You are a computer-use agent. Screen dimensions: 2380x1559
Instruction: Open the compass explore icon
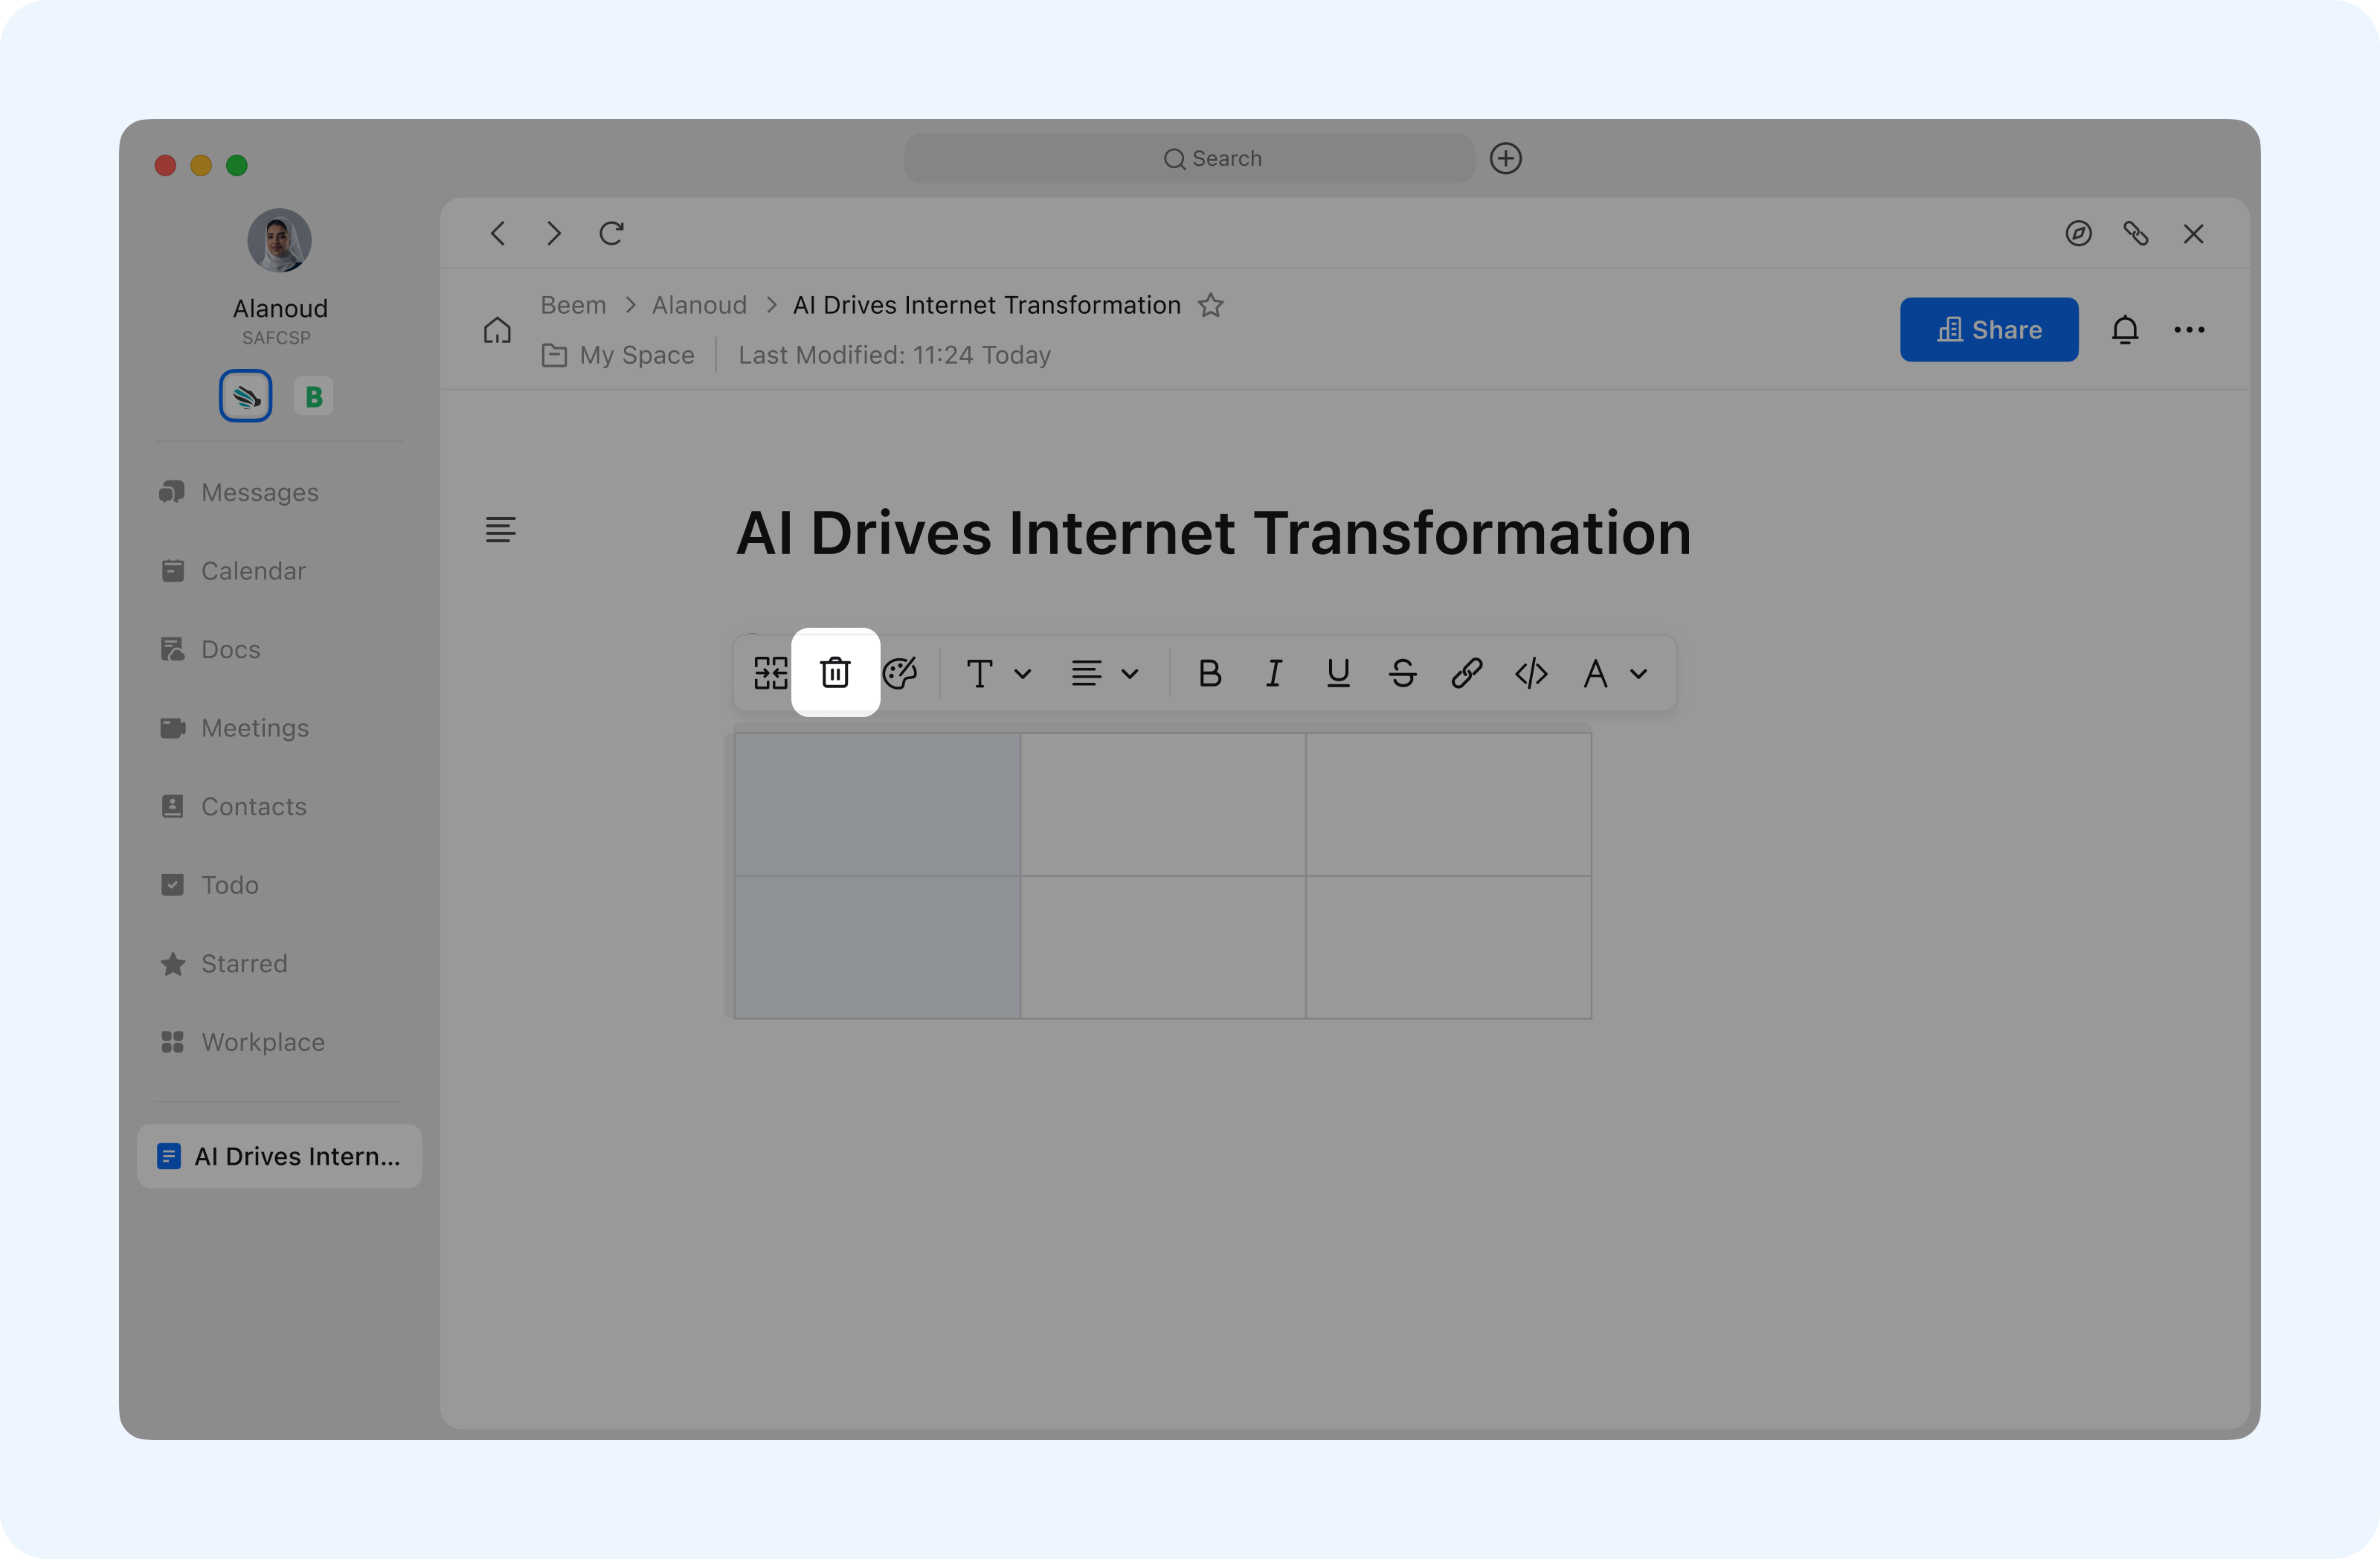coord(2078,234)
